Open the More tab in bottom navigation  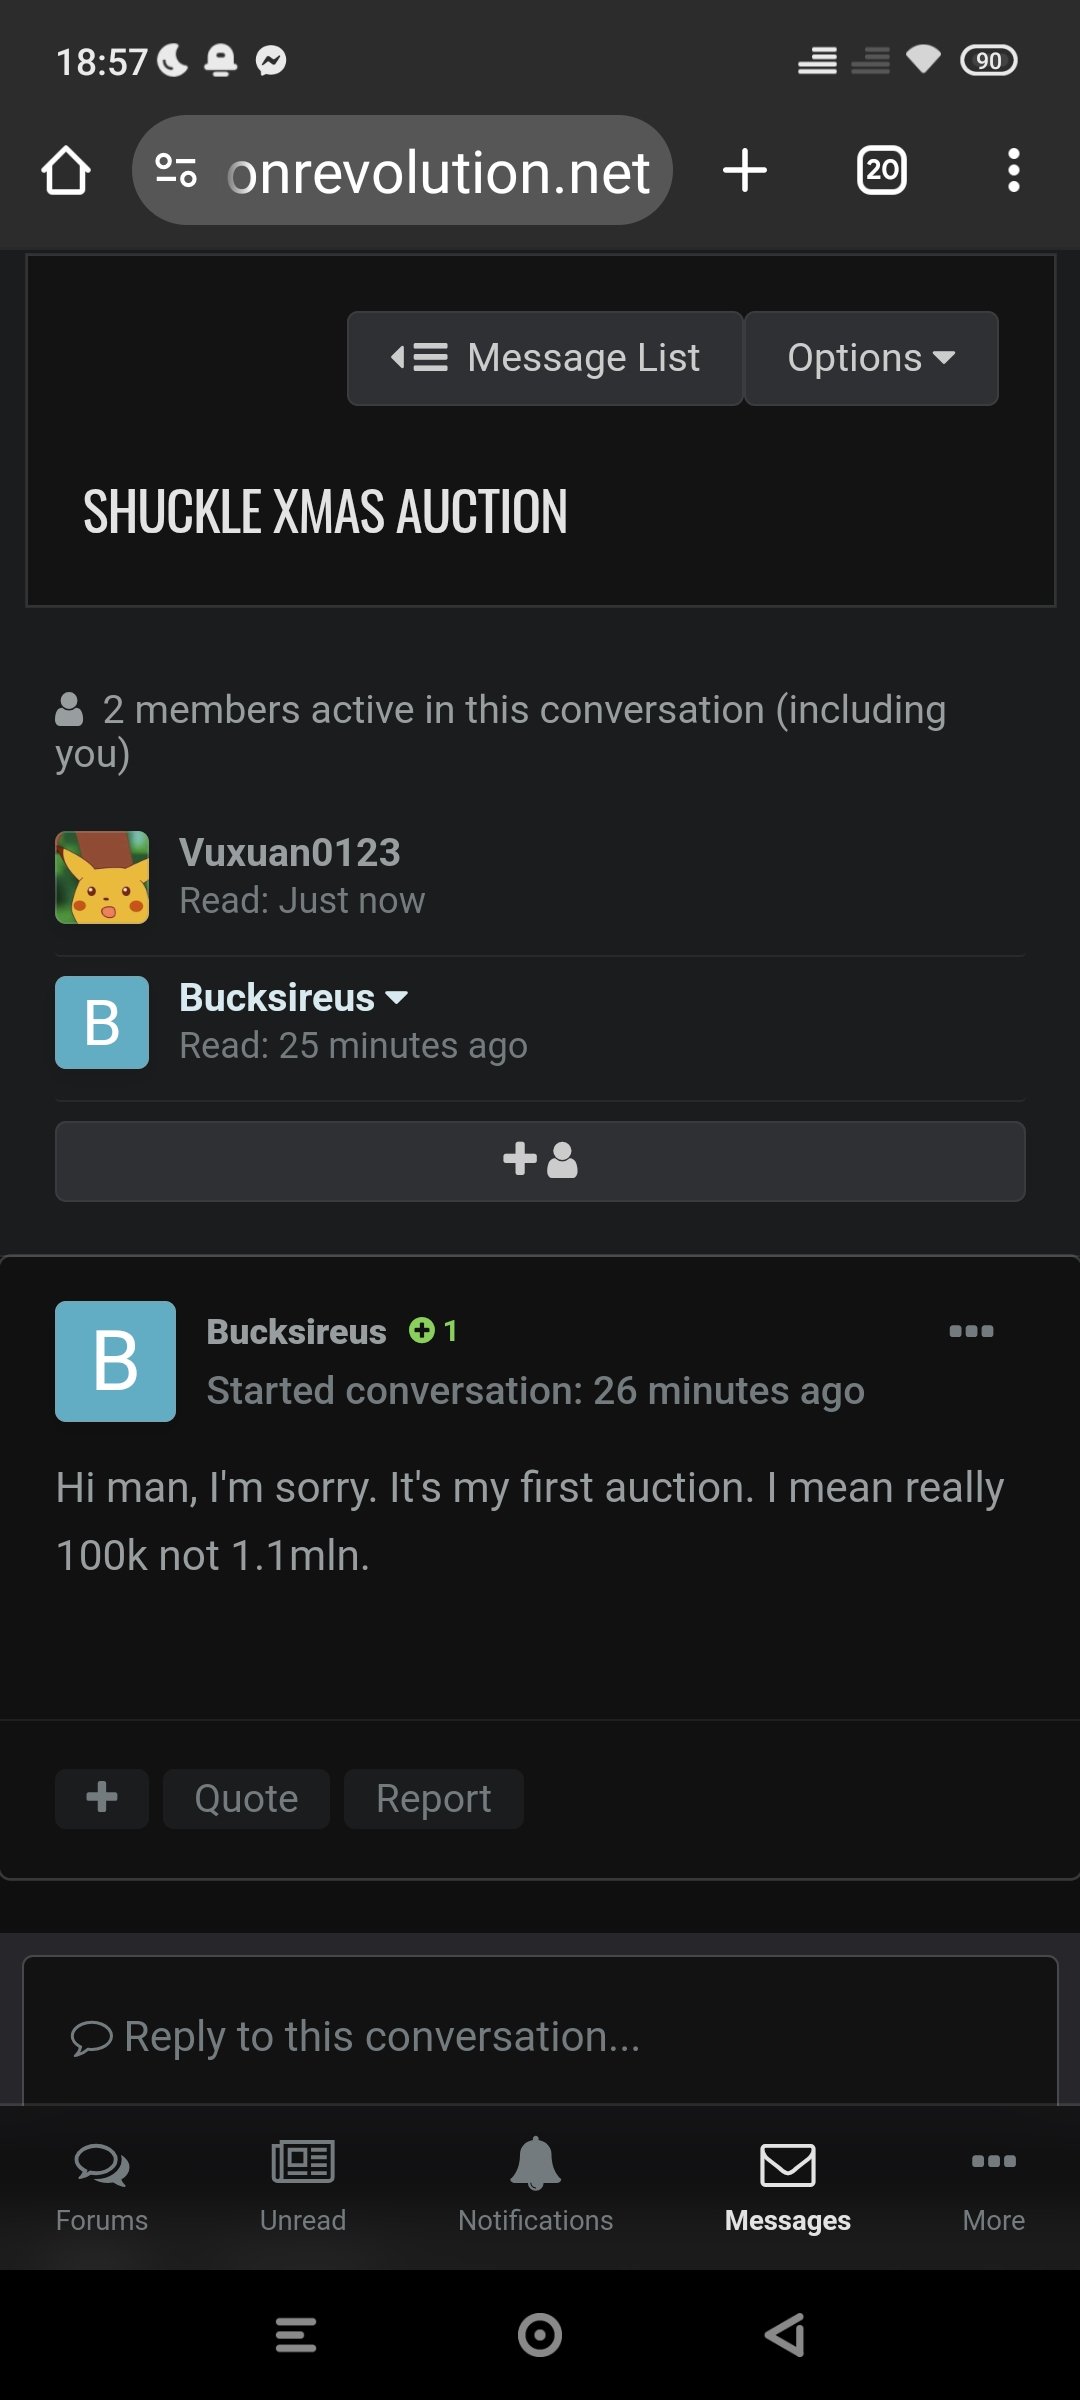coord(993,2186)
